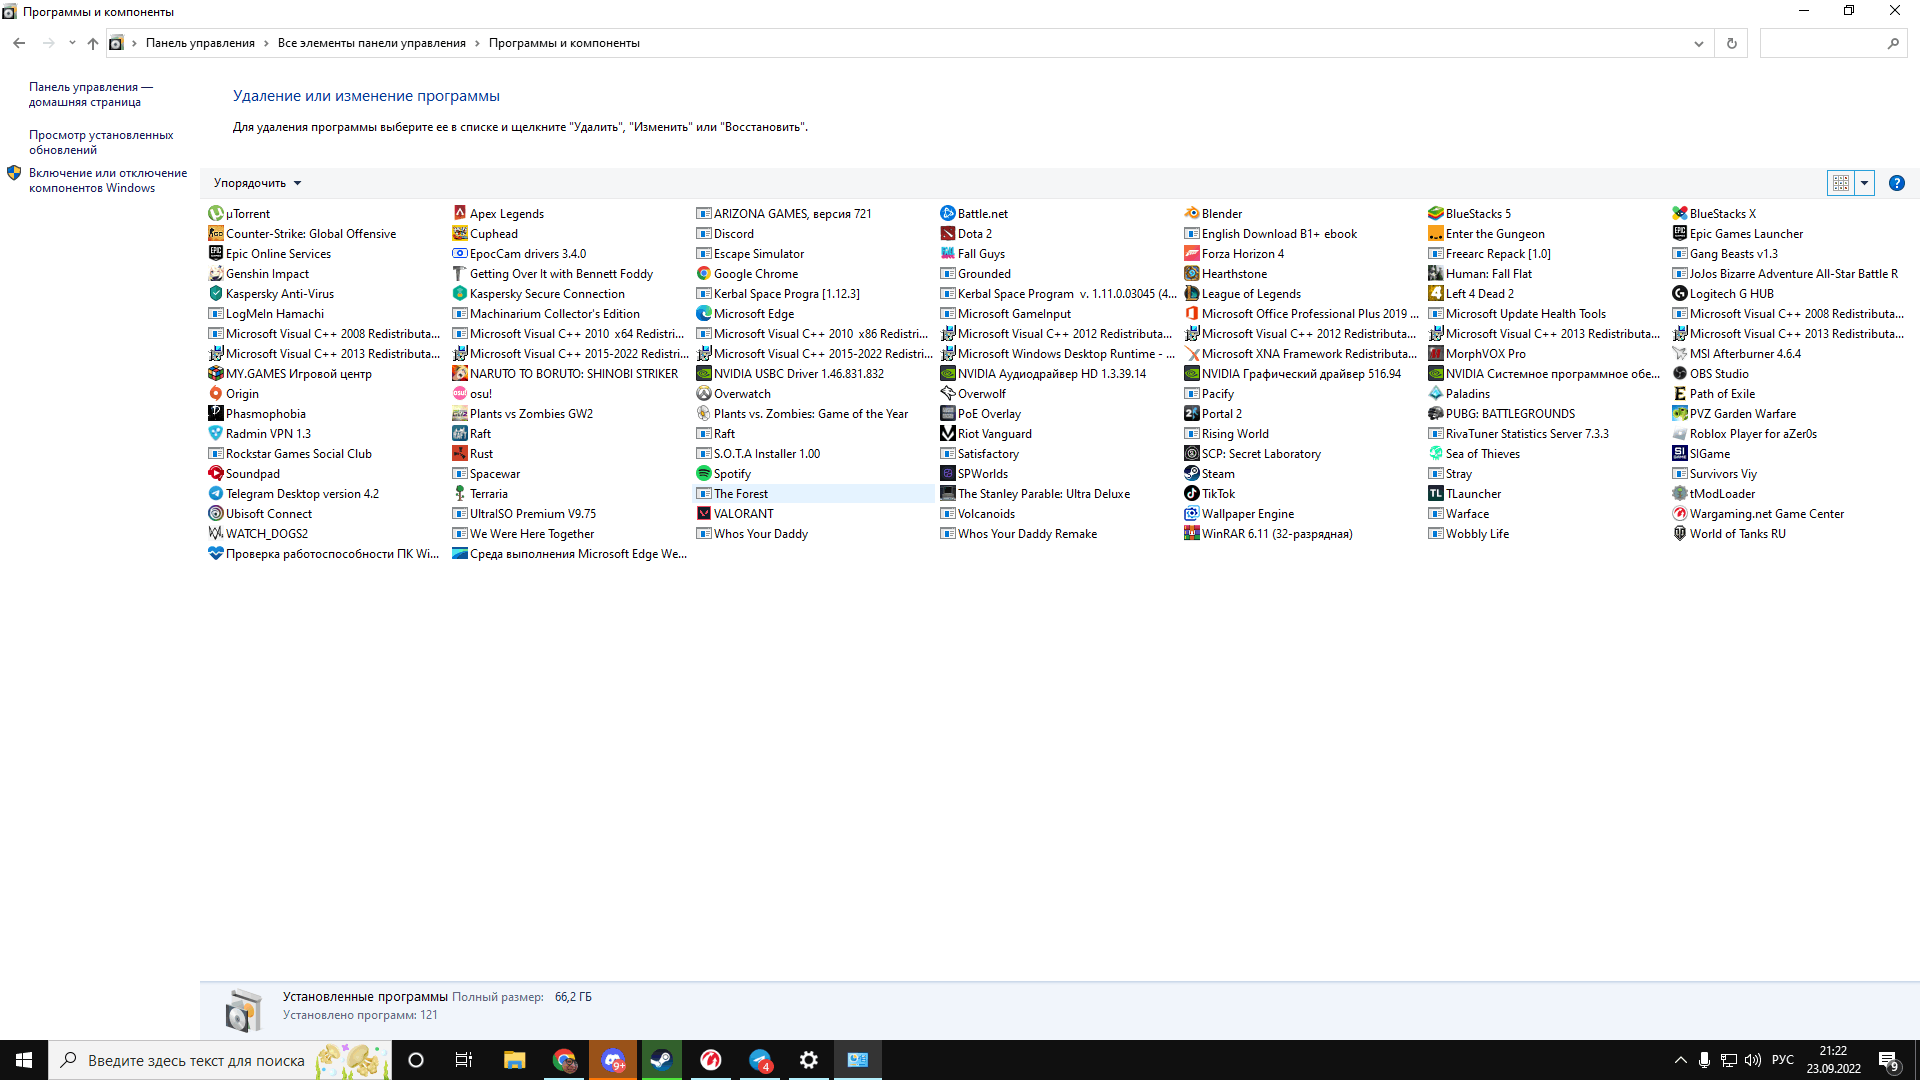Open Панель управления домашняя страница link
The height and width of the screenshot is (1080, 1920).
coord(90,94)
